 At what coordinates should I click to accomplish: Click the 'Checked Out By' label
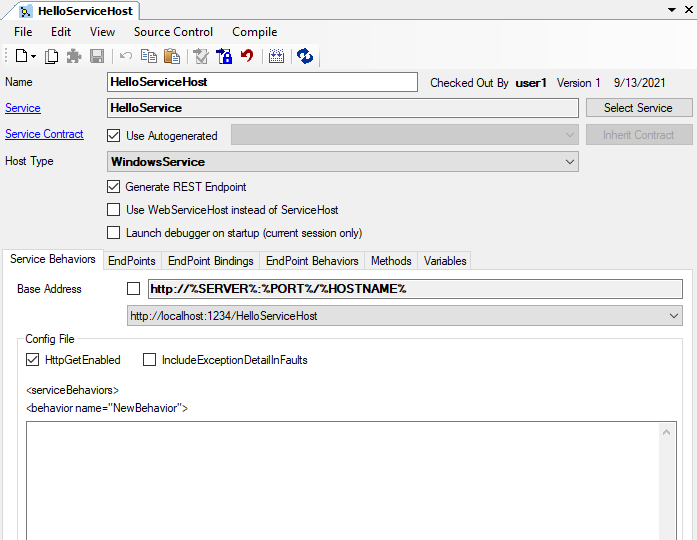(469, 83)
